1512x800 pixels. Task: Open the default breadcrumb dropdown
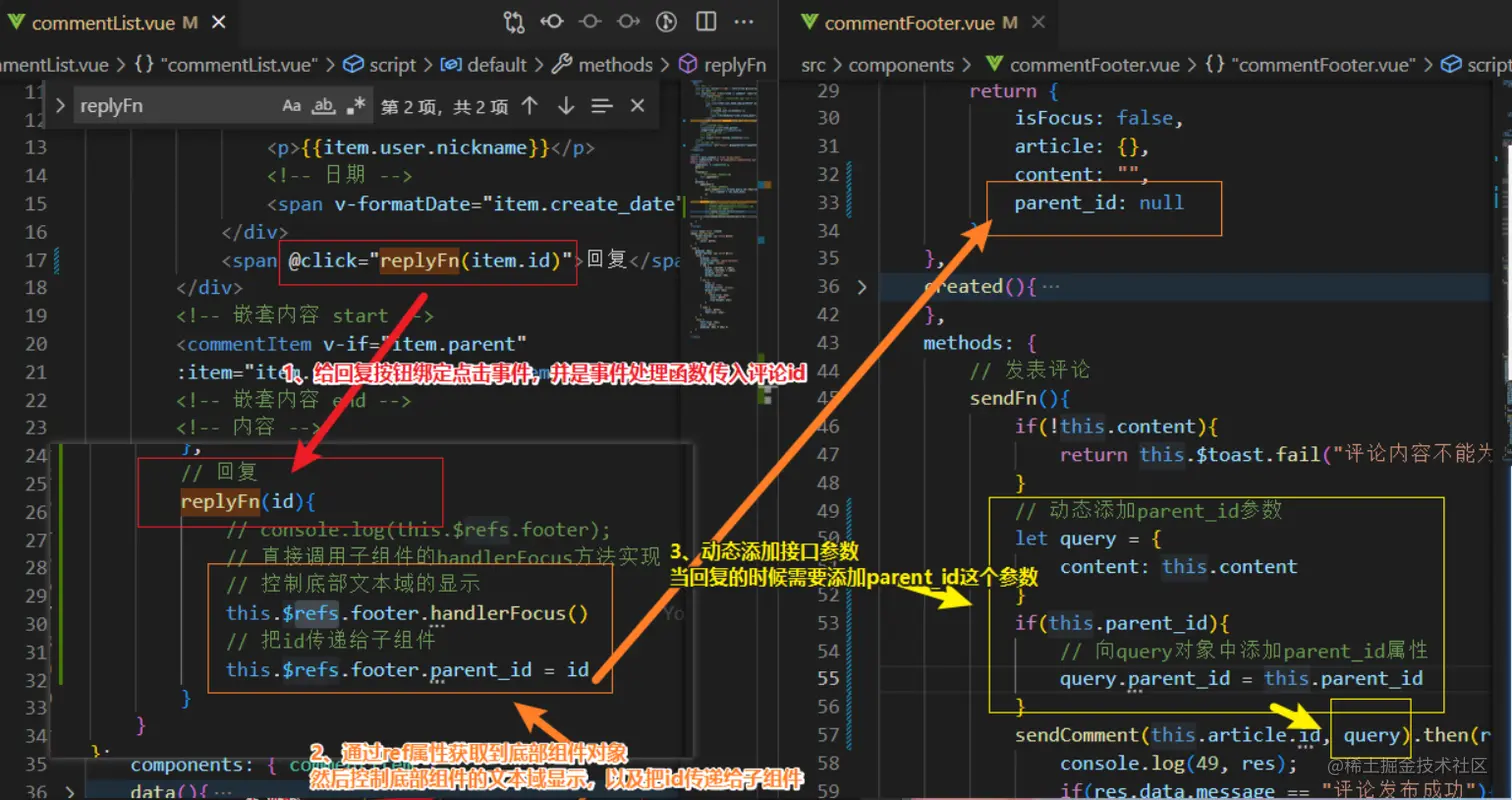[484, 65]
